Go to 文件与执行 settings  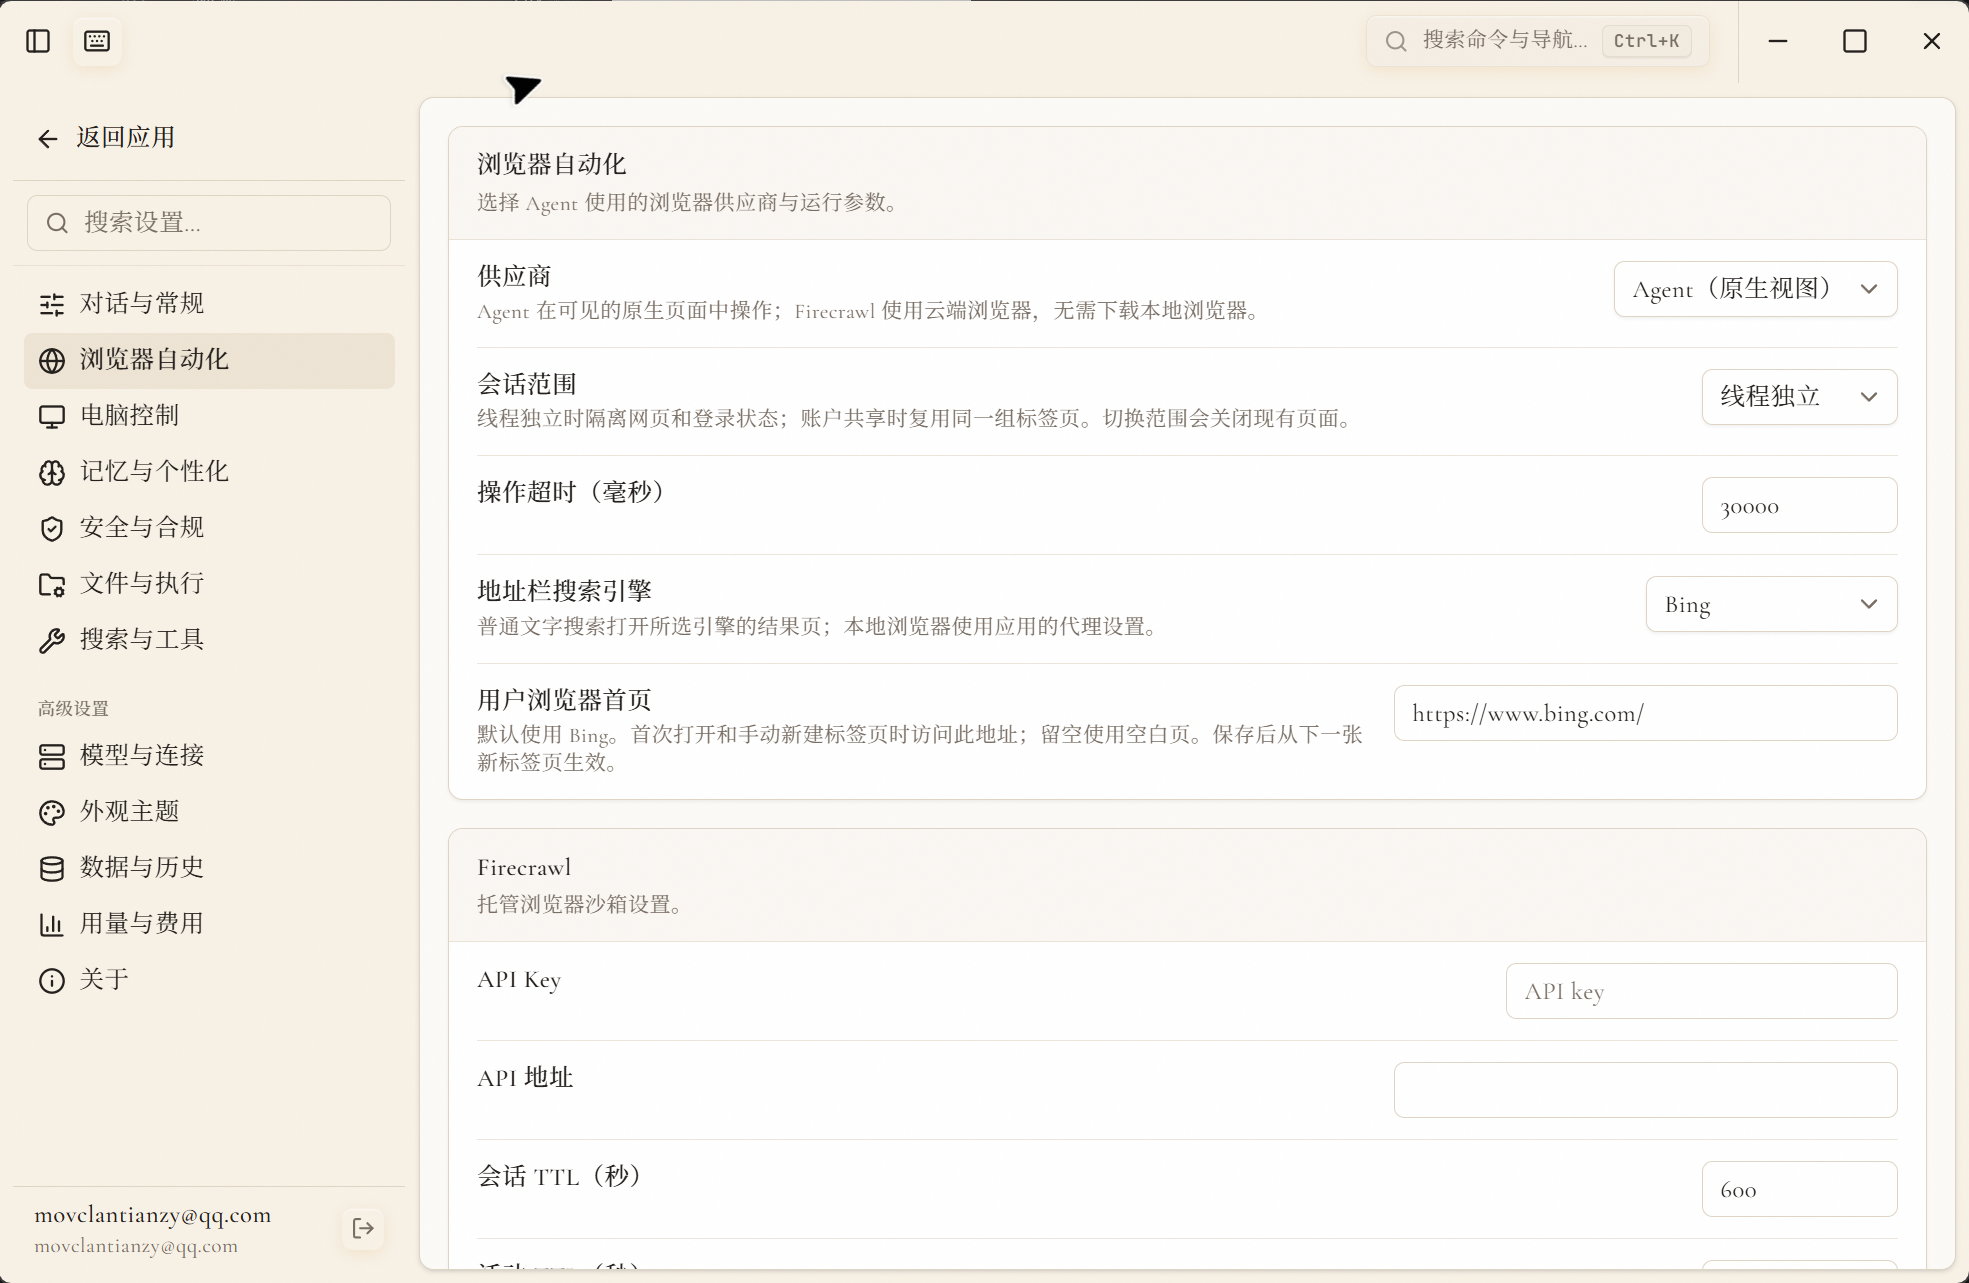pos(209,584)
